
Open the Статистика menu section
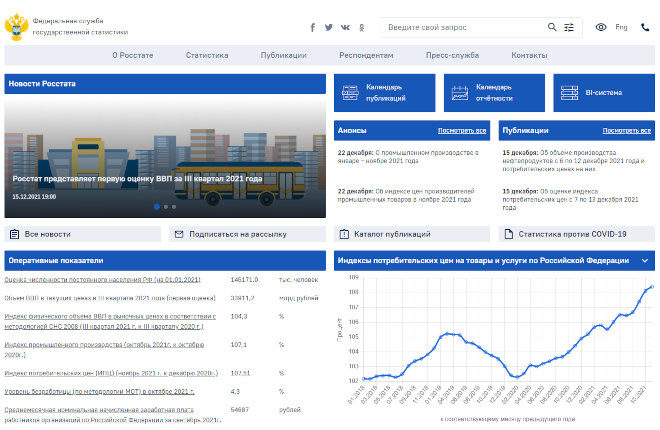(207, 56)
